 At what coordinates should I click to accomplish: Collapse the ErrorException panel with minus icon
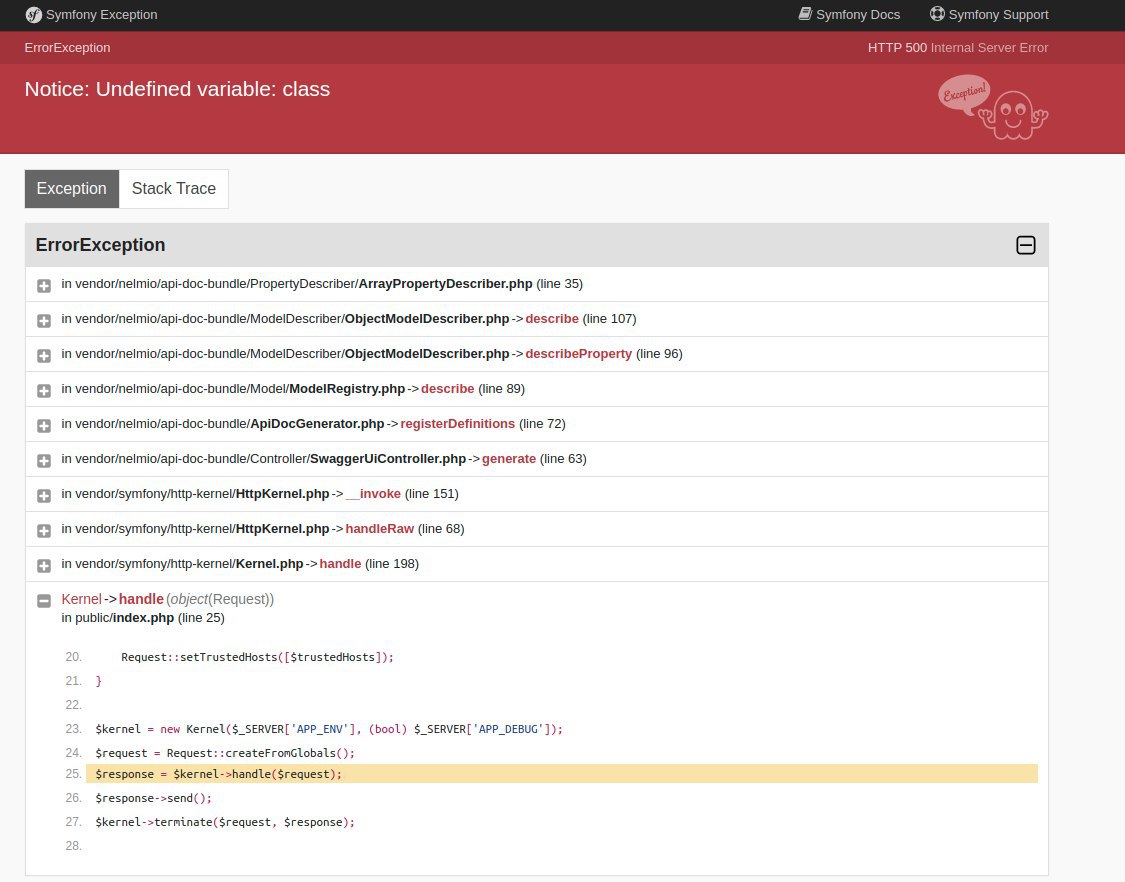(x=1026, y=245)
